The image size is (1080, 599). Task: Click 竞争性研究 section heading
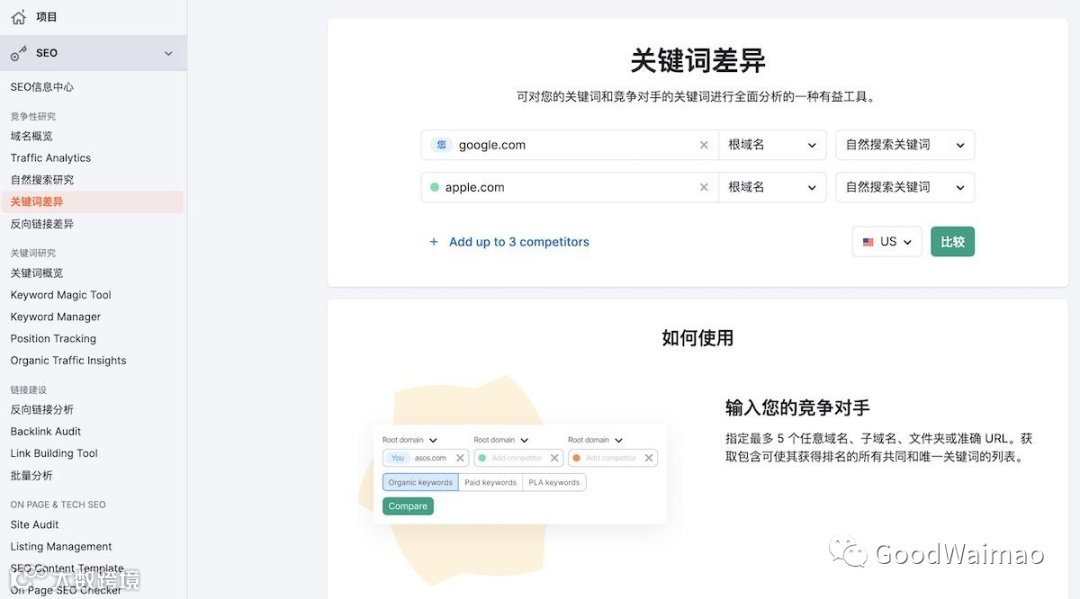[33, 116]
